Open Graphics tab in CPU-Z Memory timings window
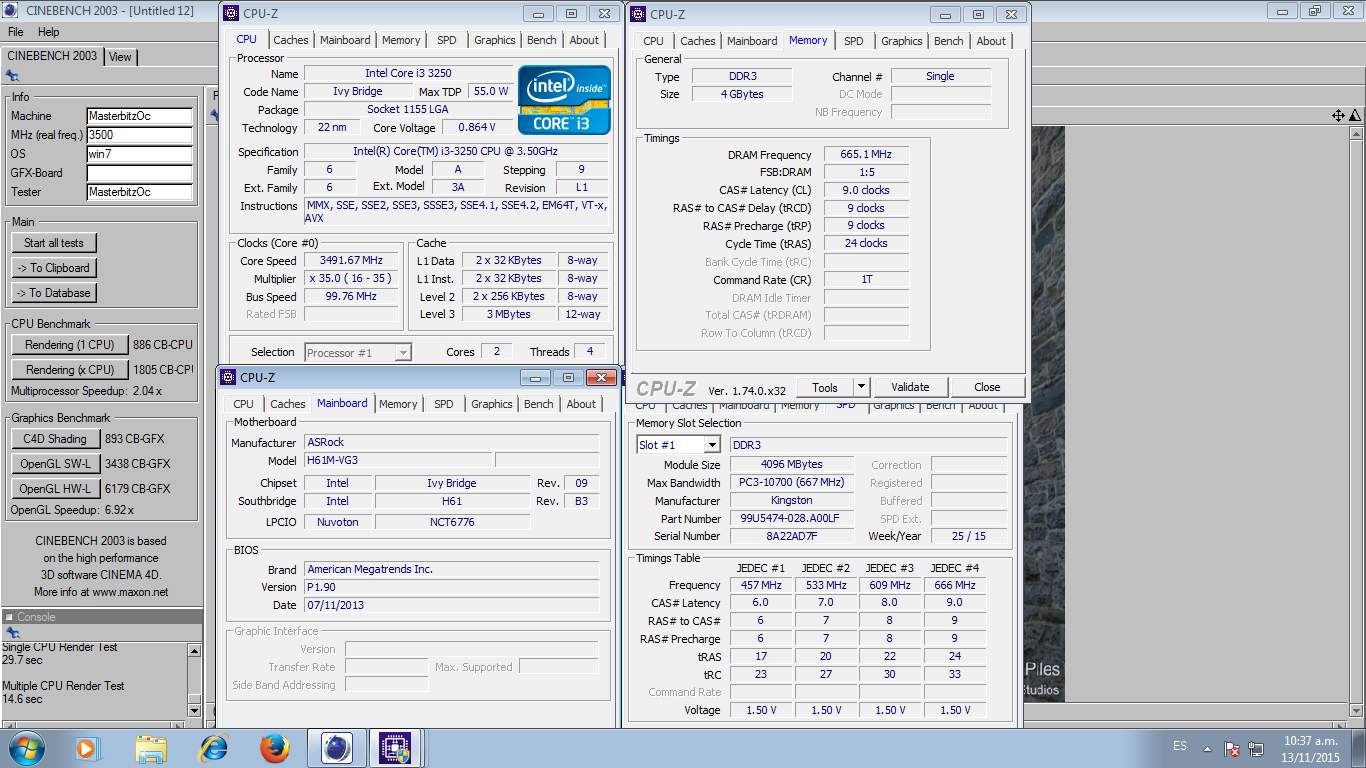Viewport: 1366px width, 768px height. 902,41
